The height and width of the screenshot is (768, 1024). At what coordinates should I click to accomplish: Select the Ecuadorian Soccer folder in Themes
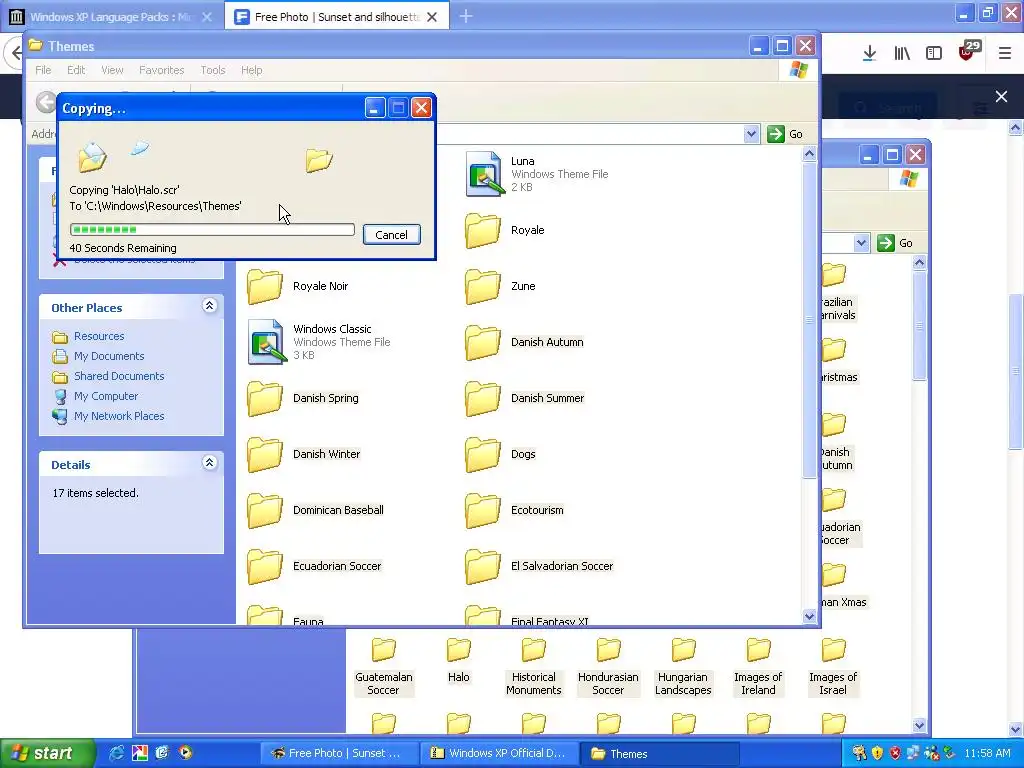(264, 566)
